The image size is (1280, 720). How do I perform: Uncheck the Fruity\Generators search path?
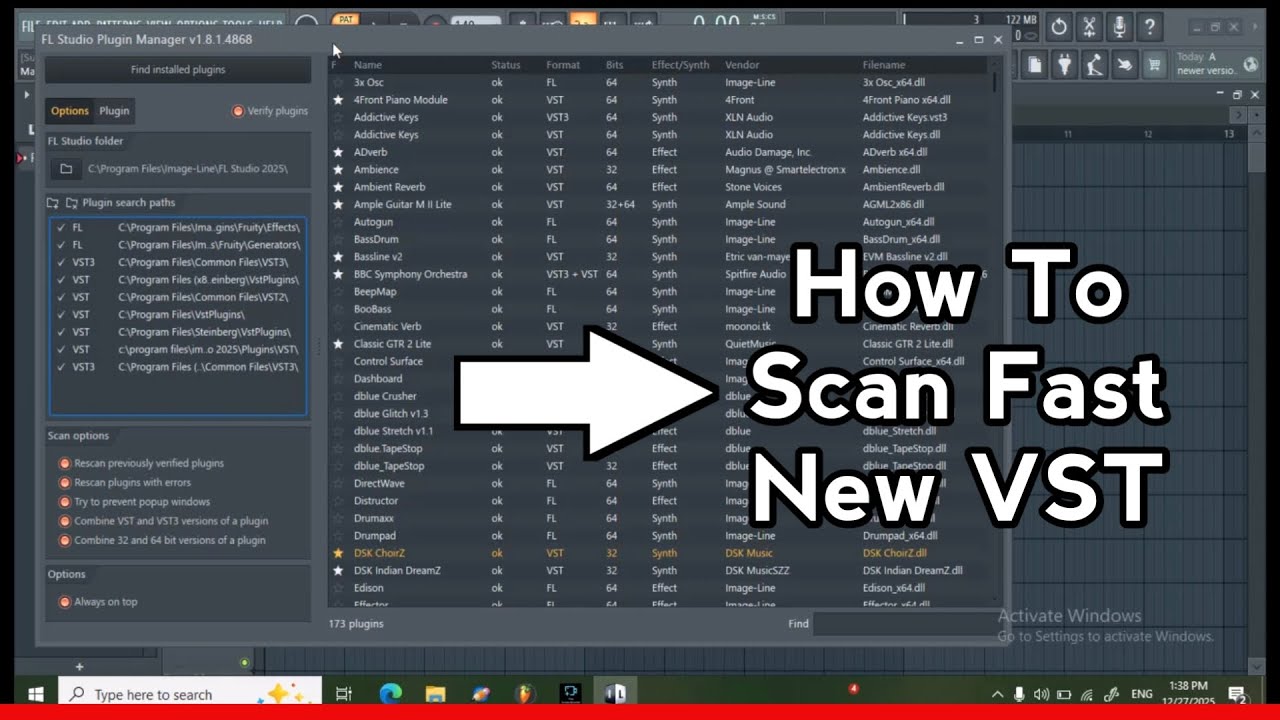[x=62, y=245]
